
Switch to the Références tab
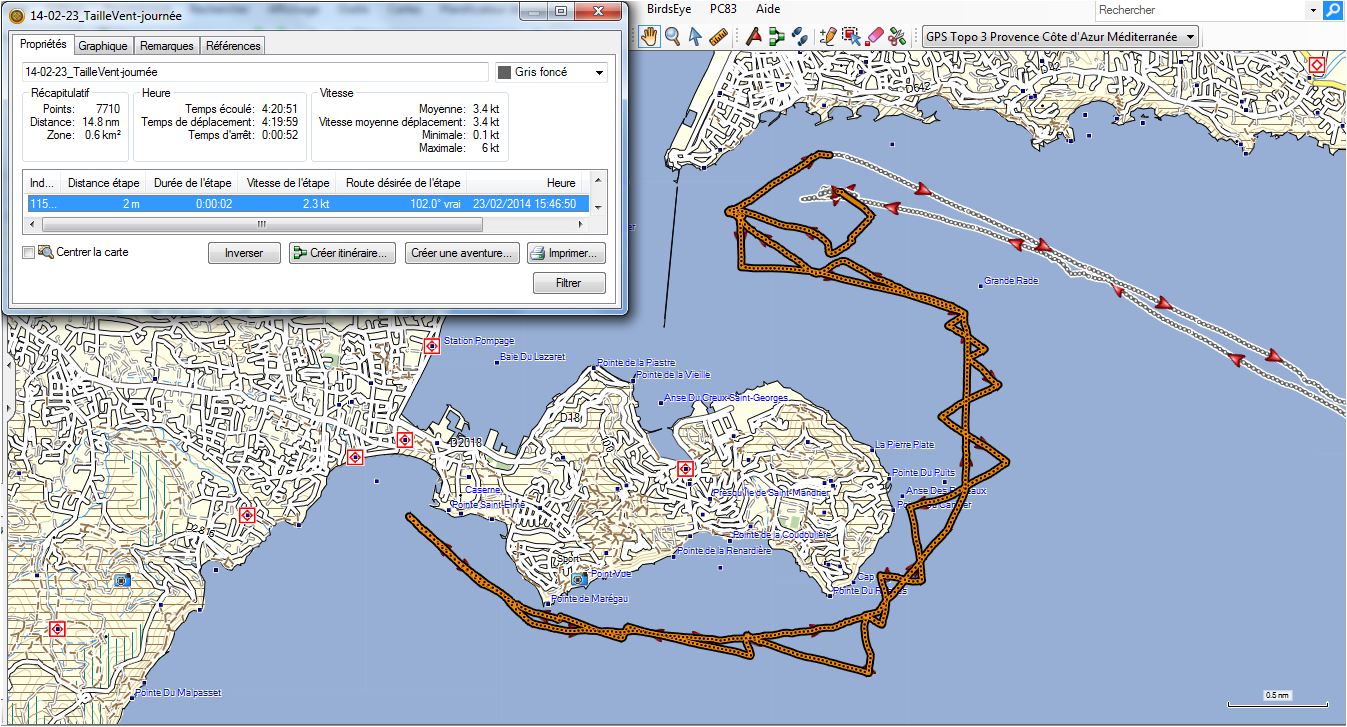point(233,46)
